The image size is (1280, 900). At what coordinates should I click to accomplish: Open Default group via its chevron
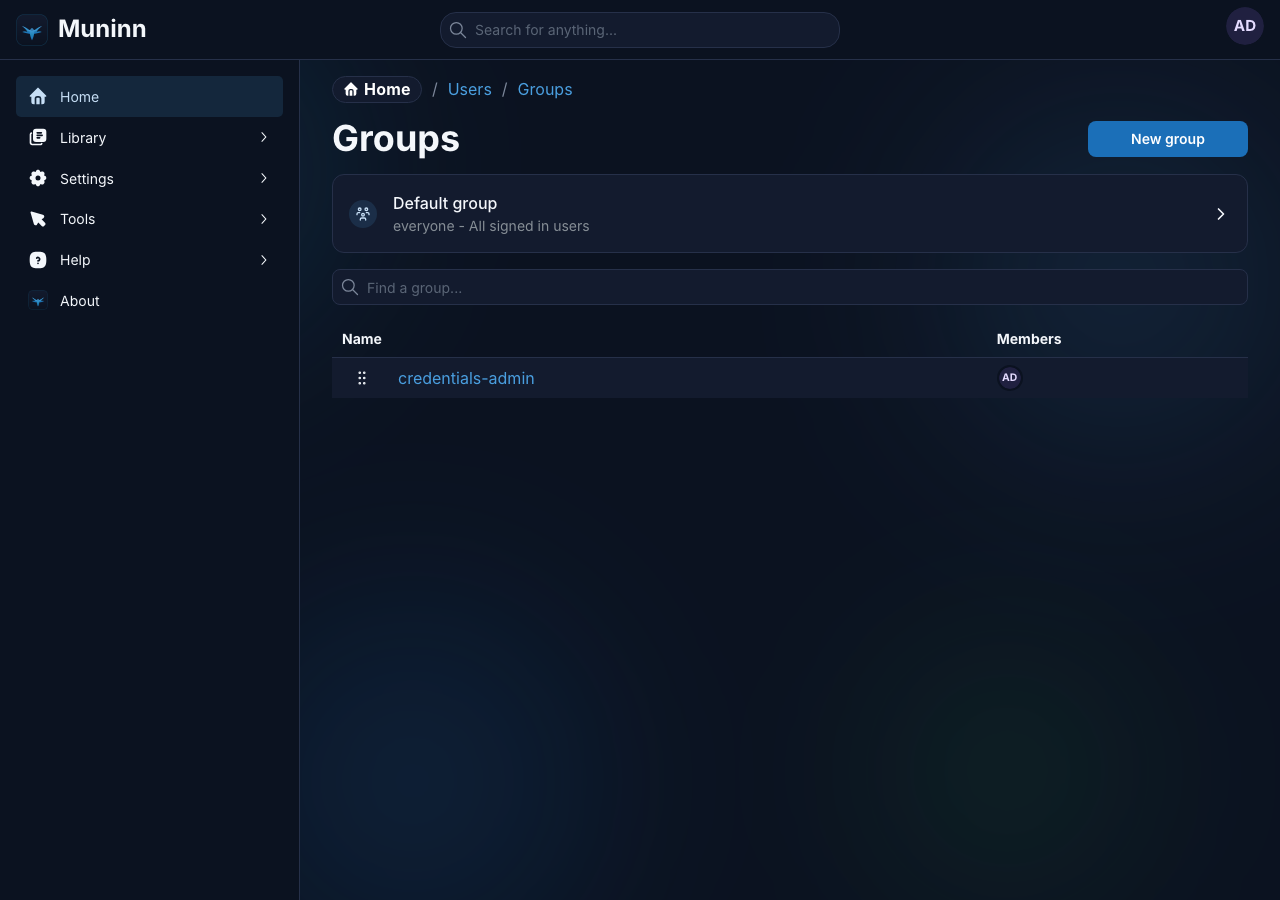click(x=1221, y=214)
